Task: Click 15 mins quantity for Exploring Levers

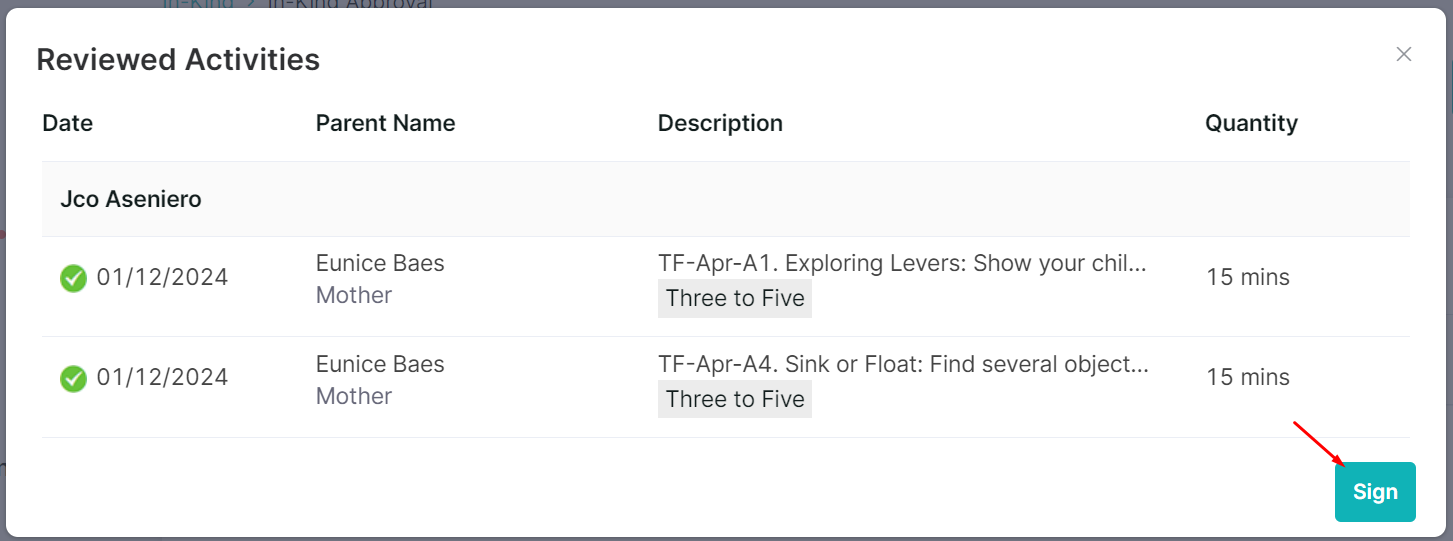Action: pyautogui.click(x=1248, y=277)
